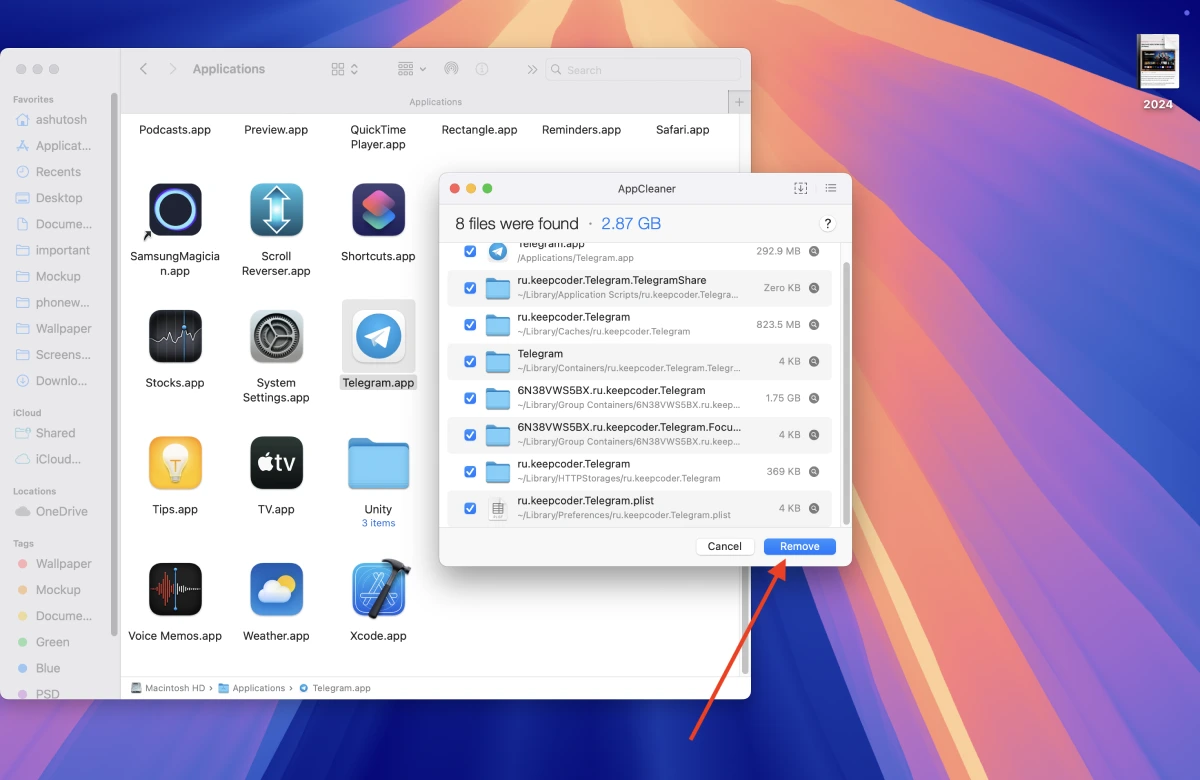The height and width of the screenshot is (780, 1200).
Task: Go back in the Finder window
Action: point(144,69)
